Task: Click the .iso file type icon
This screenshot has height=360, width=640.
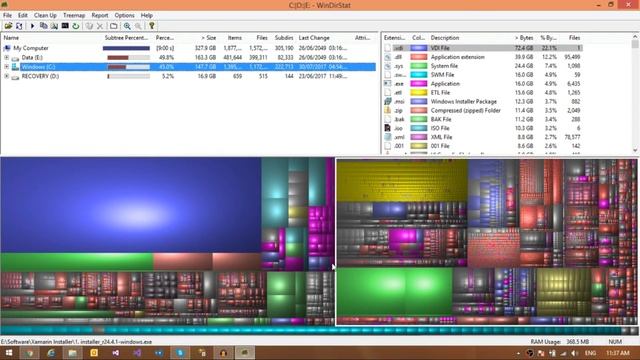Action: [388, 128]
